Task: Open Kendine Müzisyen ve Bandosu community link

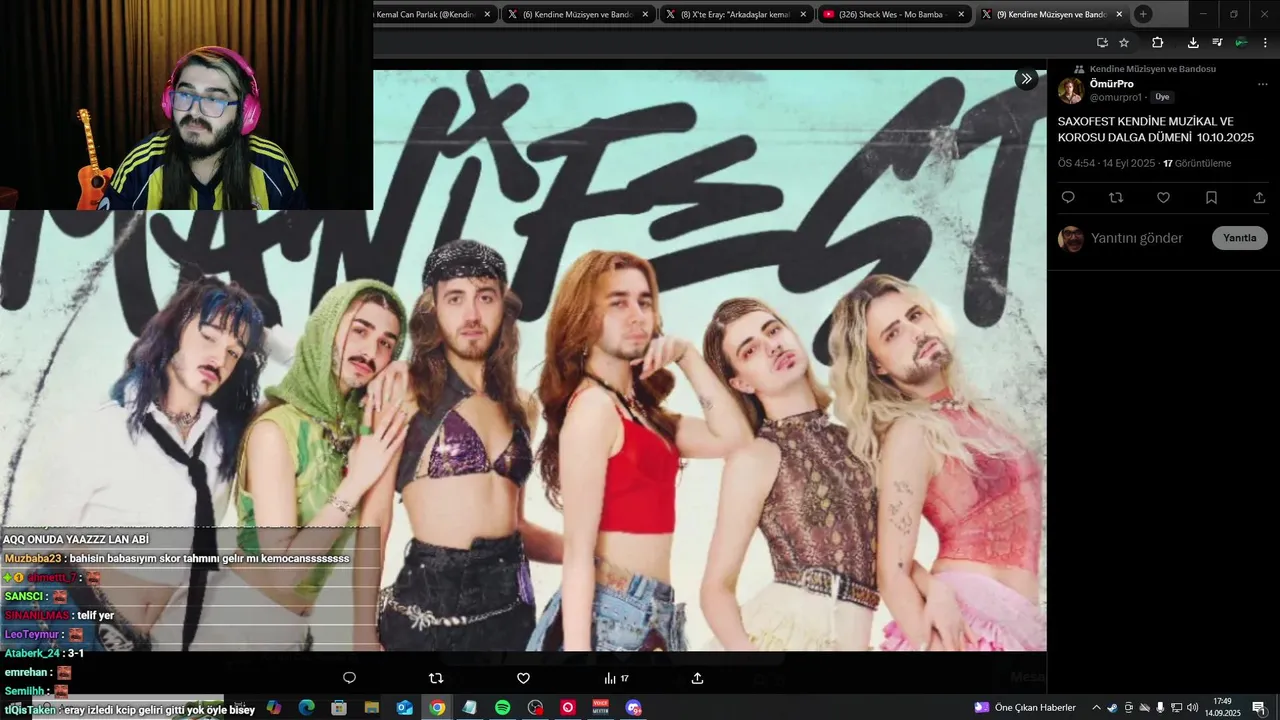Action: click(1152, 69)
